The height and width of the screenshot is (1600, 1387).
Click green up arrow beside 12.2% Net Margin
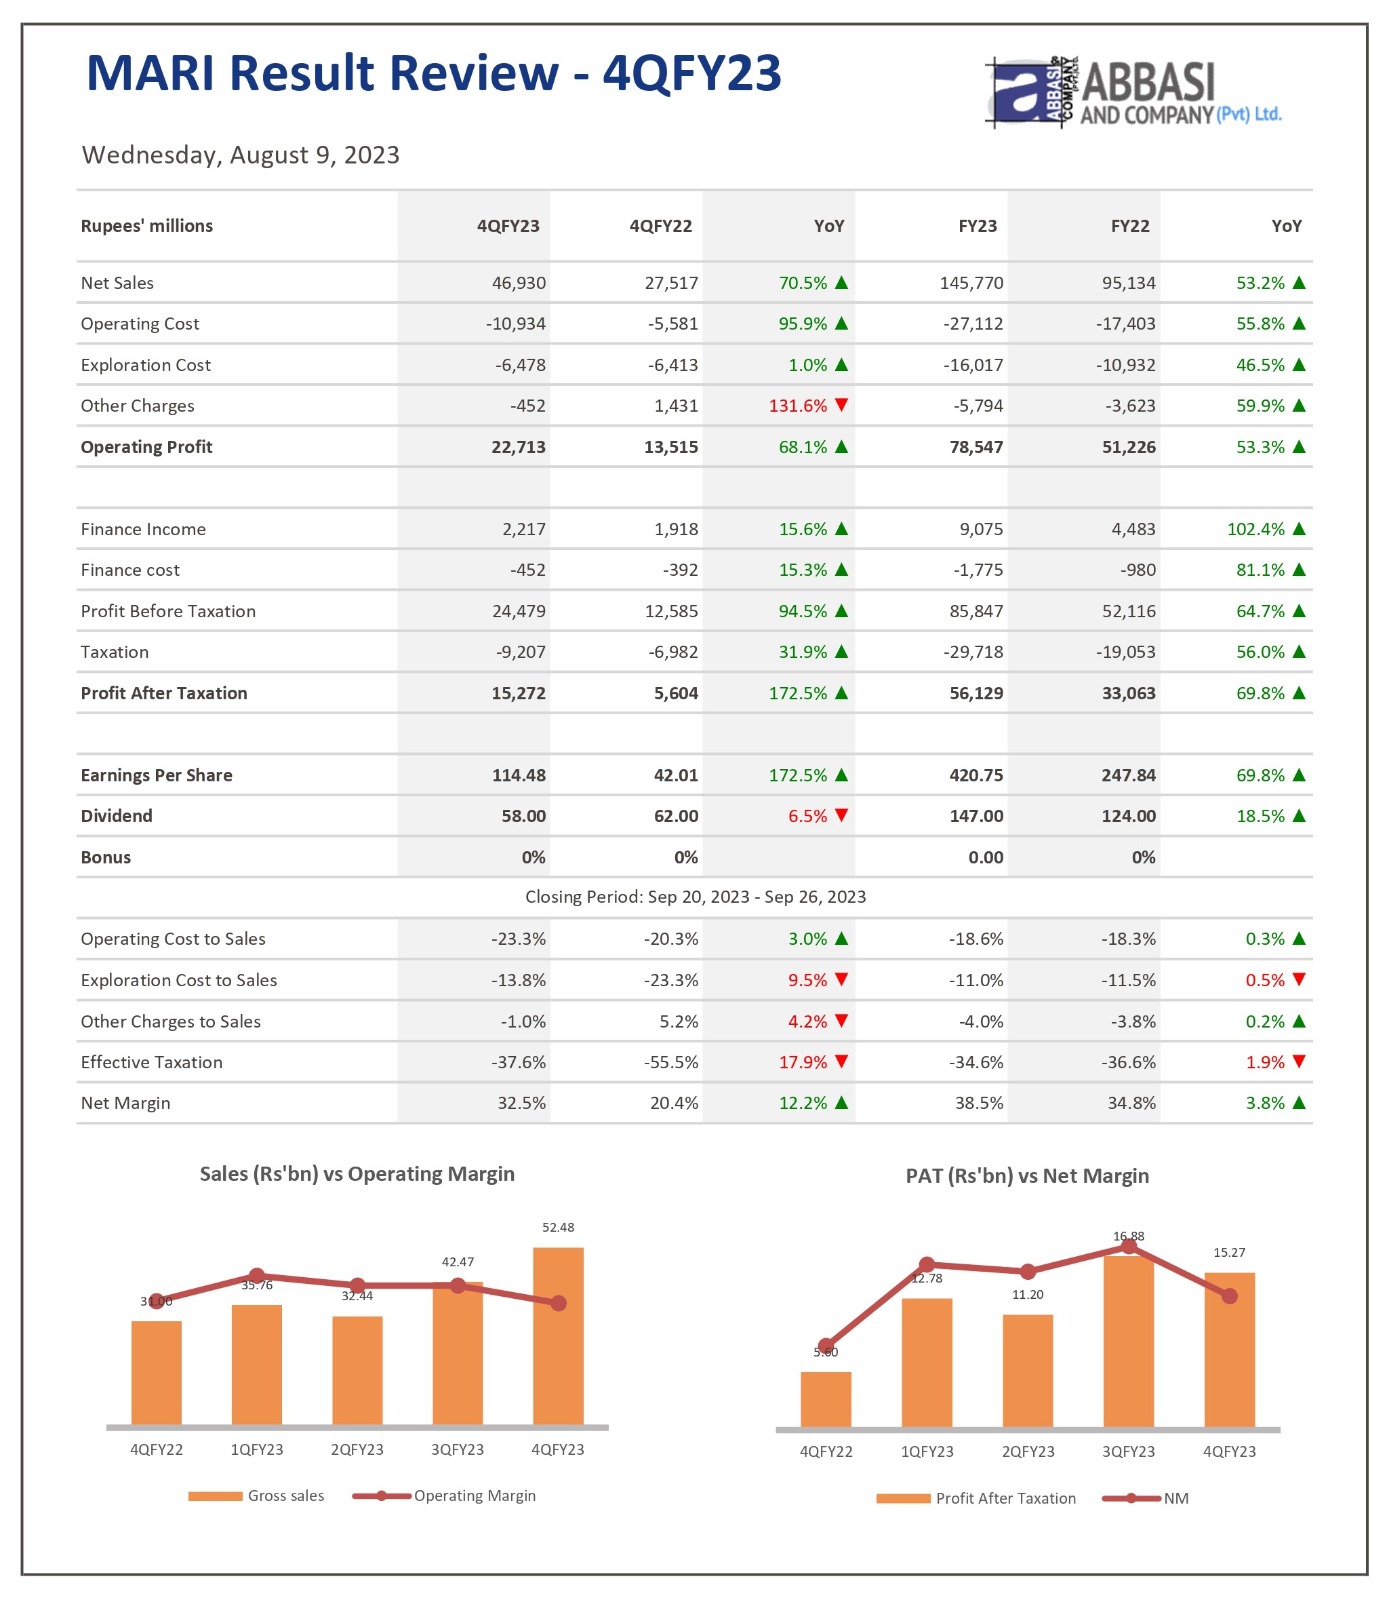pos(841,1102)
